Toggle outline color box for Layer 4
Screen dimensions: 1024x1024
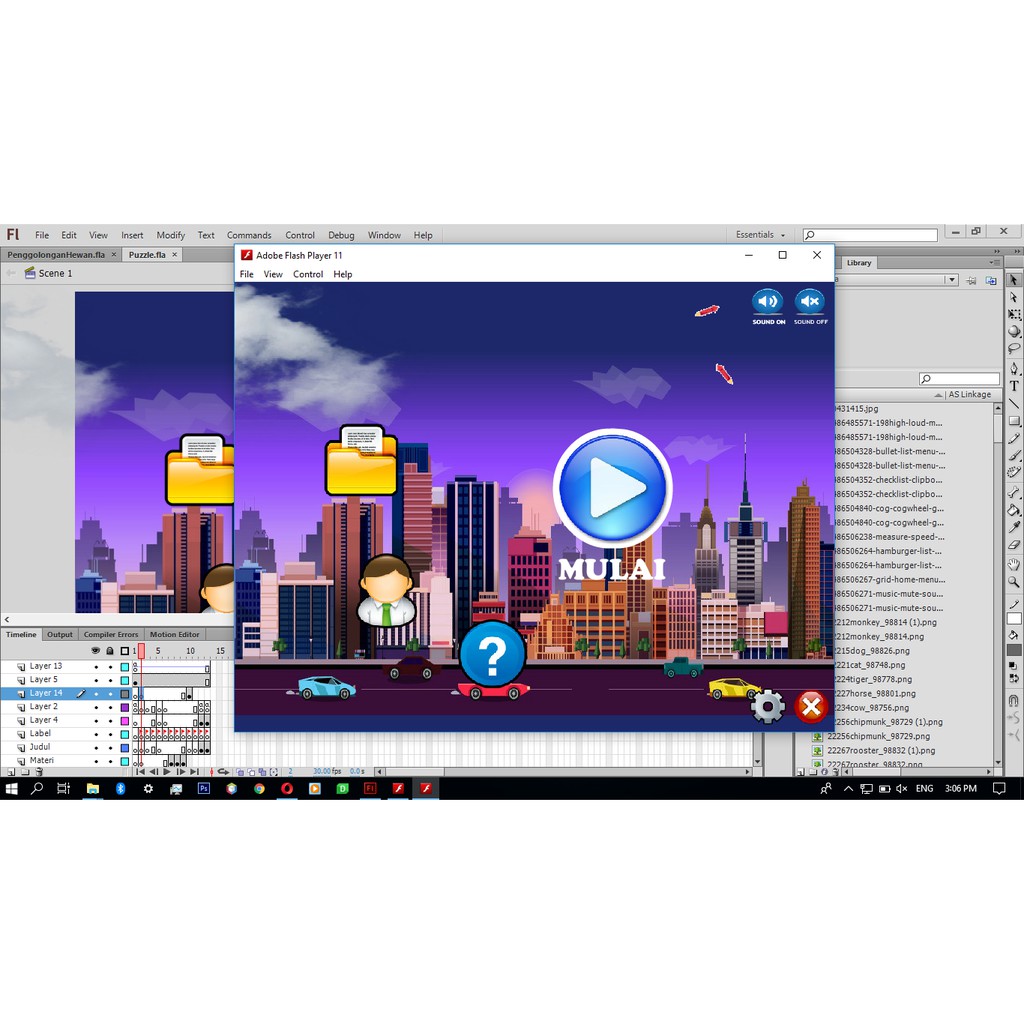coord(125,721)
